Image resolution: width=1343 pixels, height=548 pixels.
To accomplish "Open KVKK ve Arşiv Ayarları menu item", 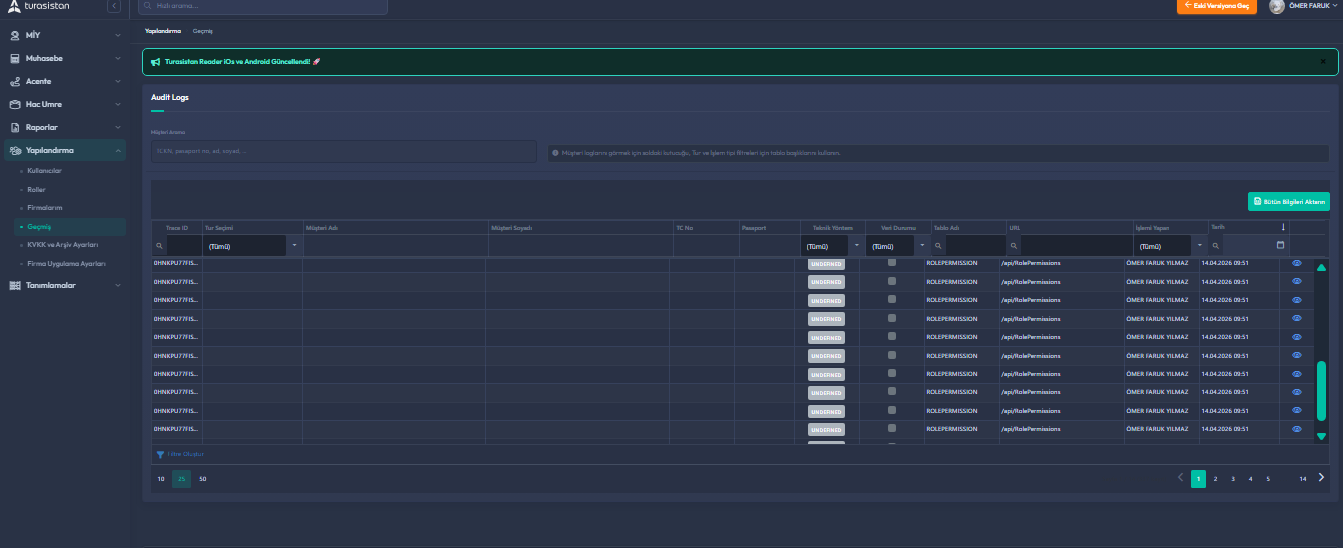I will (63, 244).
